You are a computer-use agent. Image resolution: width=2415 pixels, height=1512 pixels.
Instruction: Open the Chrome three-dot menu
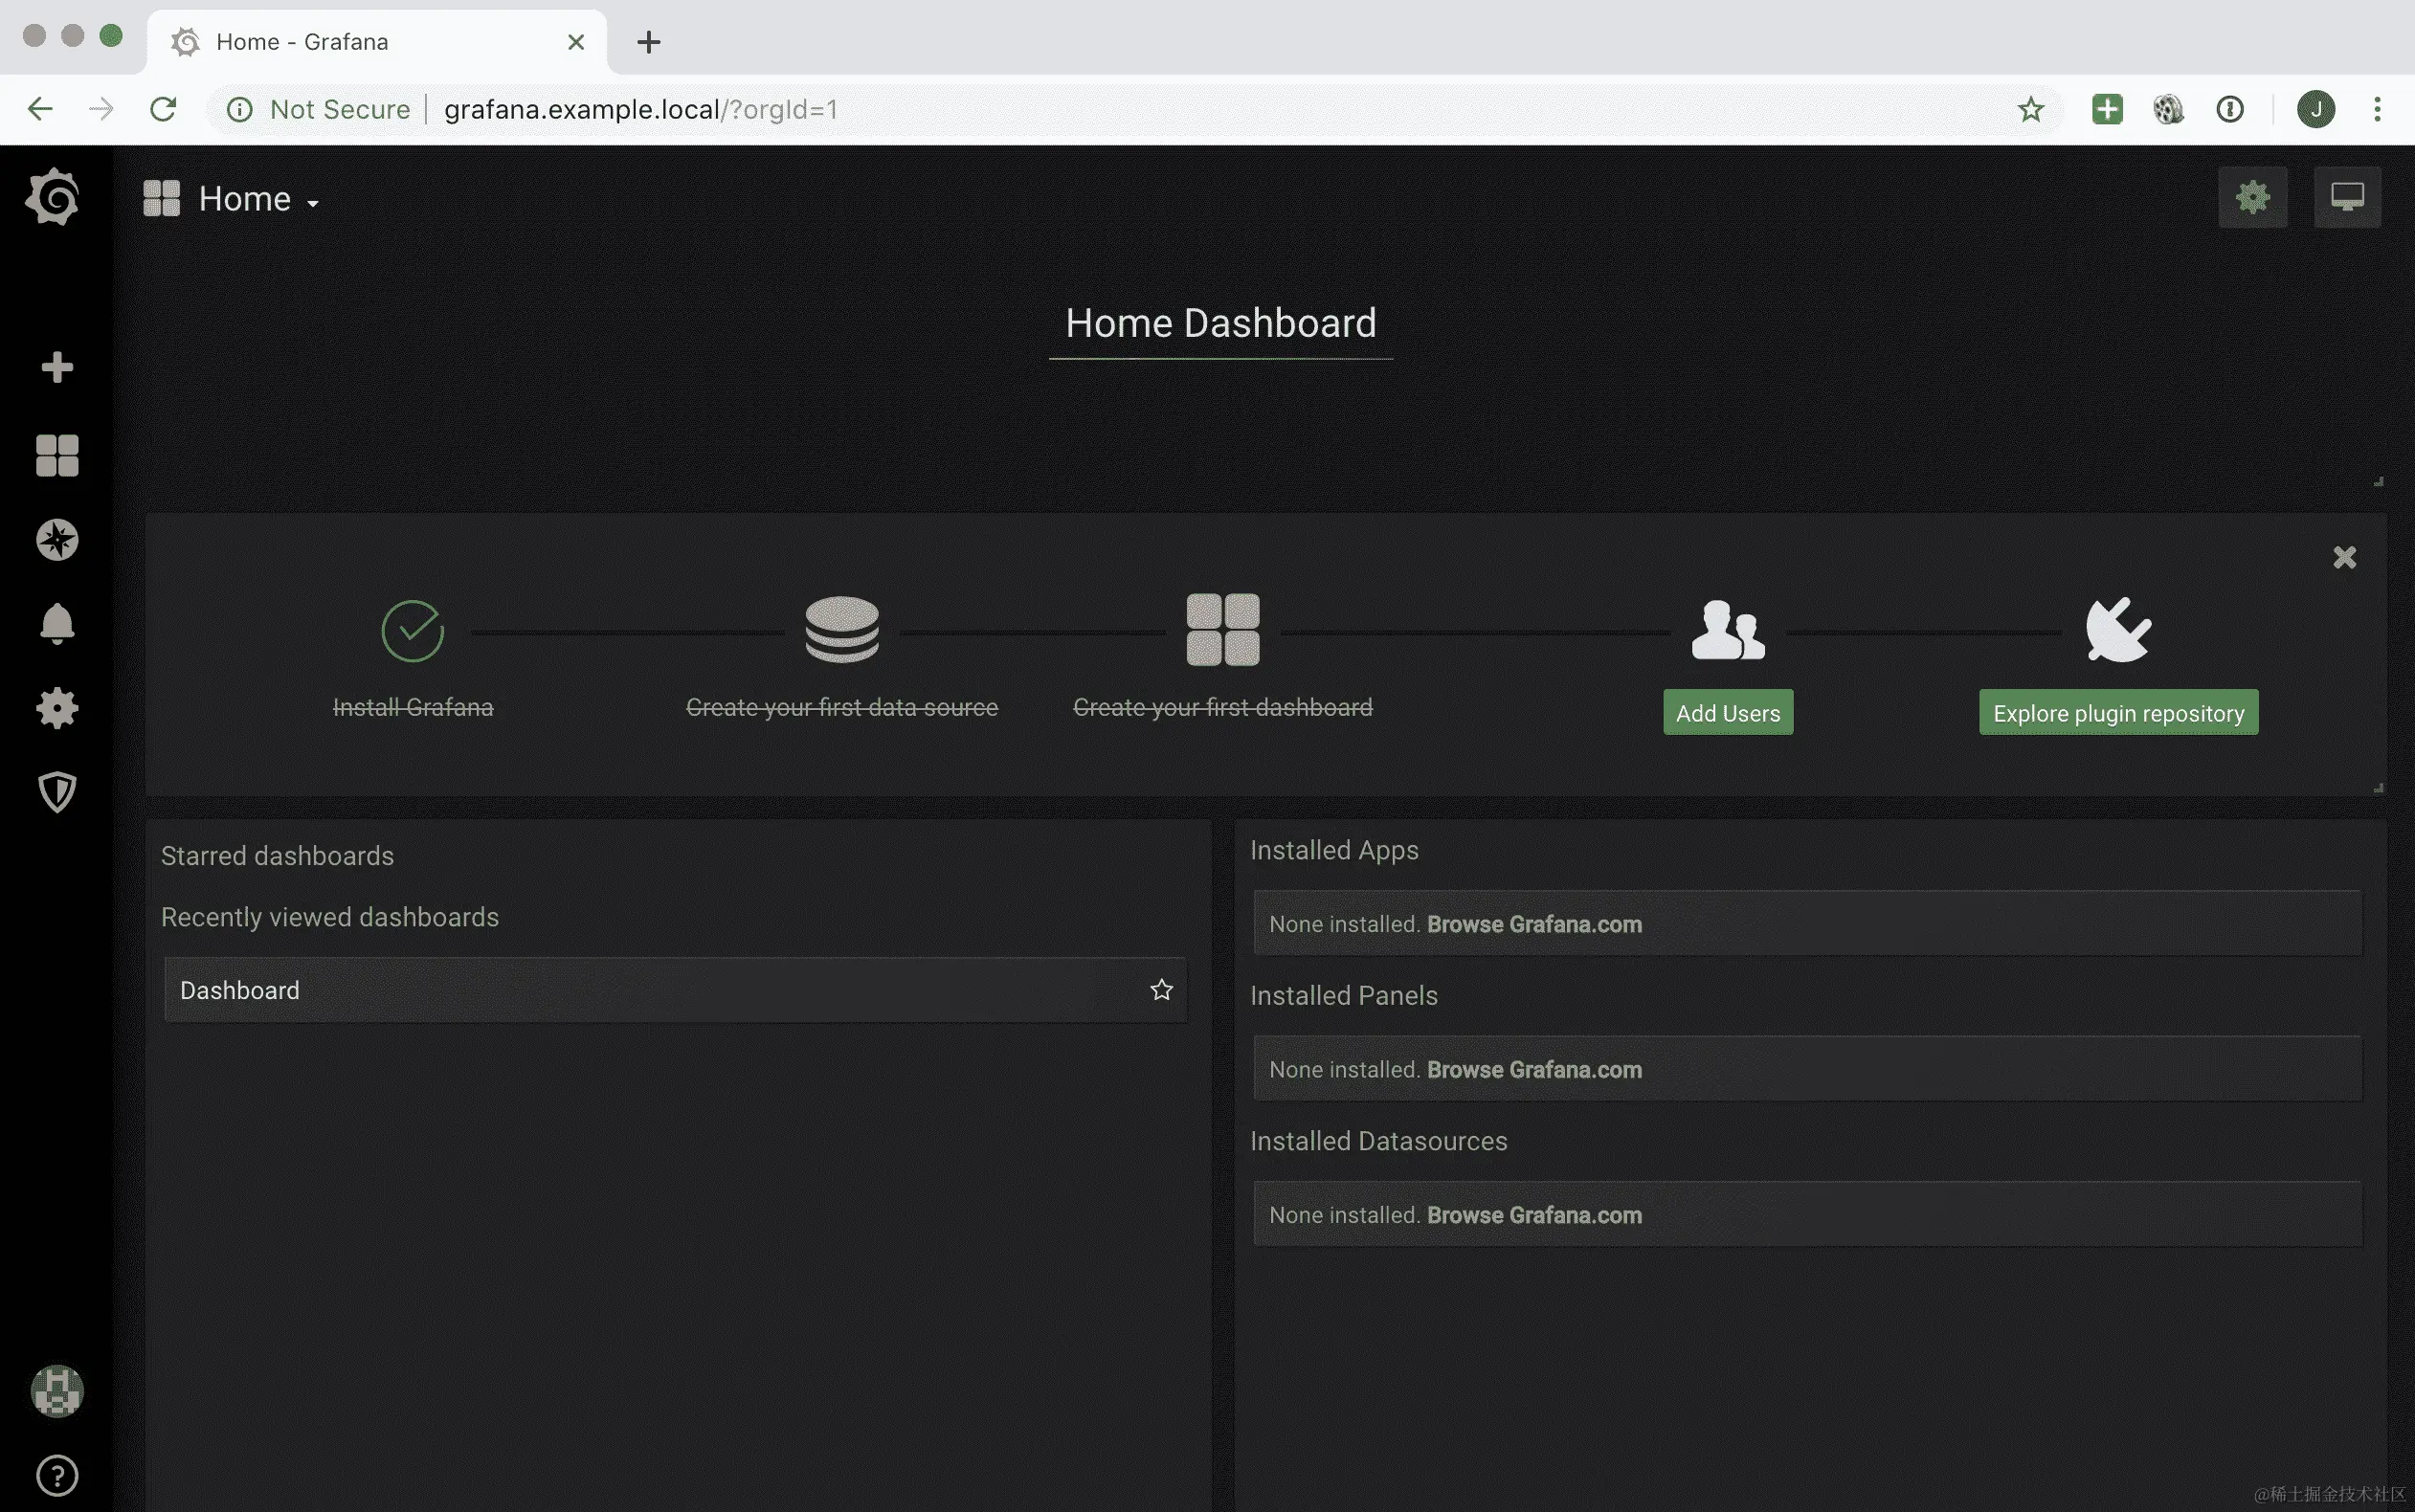(2377, 109)
